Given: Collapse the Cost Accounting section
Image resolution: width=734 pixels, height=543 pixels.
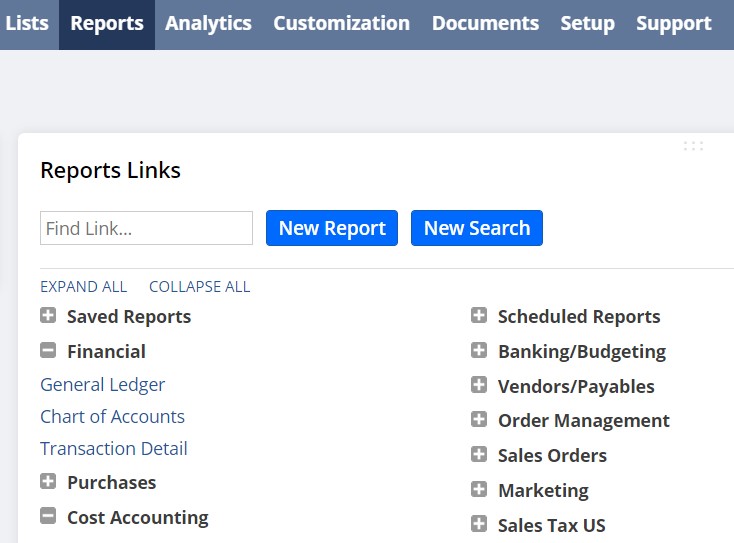Looking at the screenshot, I should (48, 517).
